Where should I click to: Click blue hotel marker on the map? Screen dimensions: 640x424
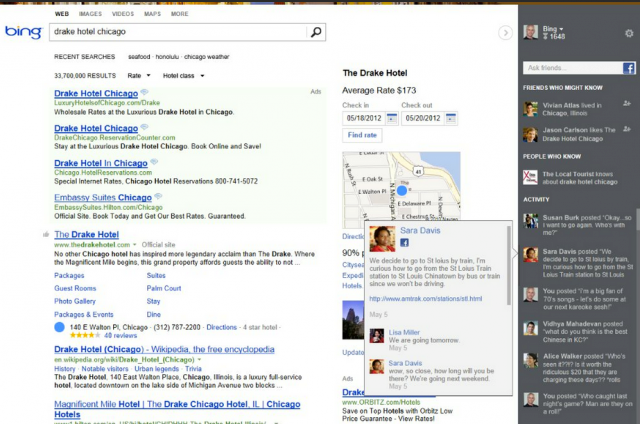pyautogui.click(x=402, y=190)
